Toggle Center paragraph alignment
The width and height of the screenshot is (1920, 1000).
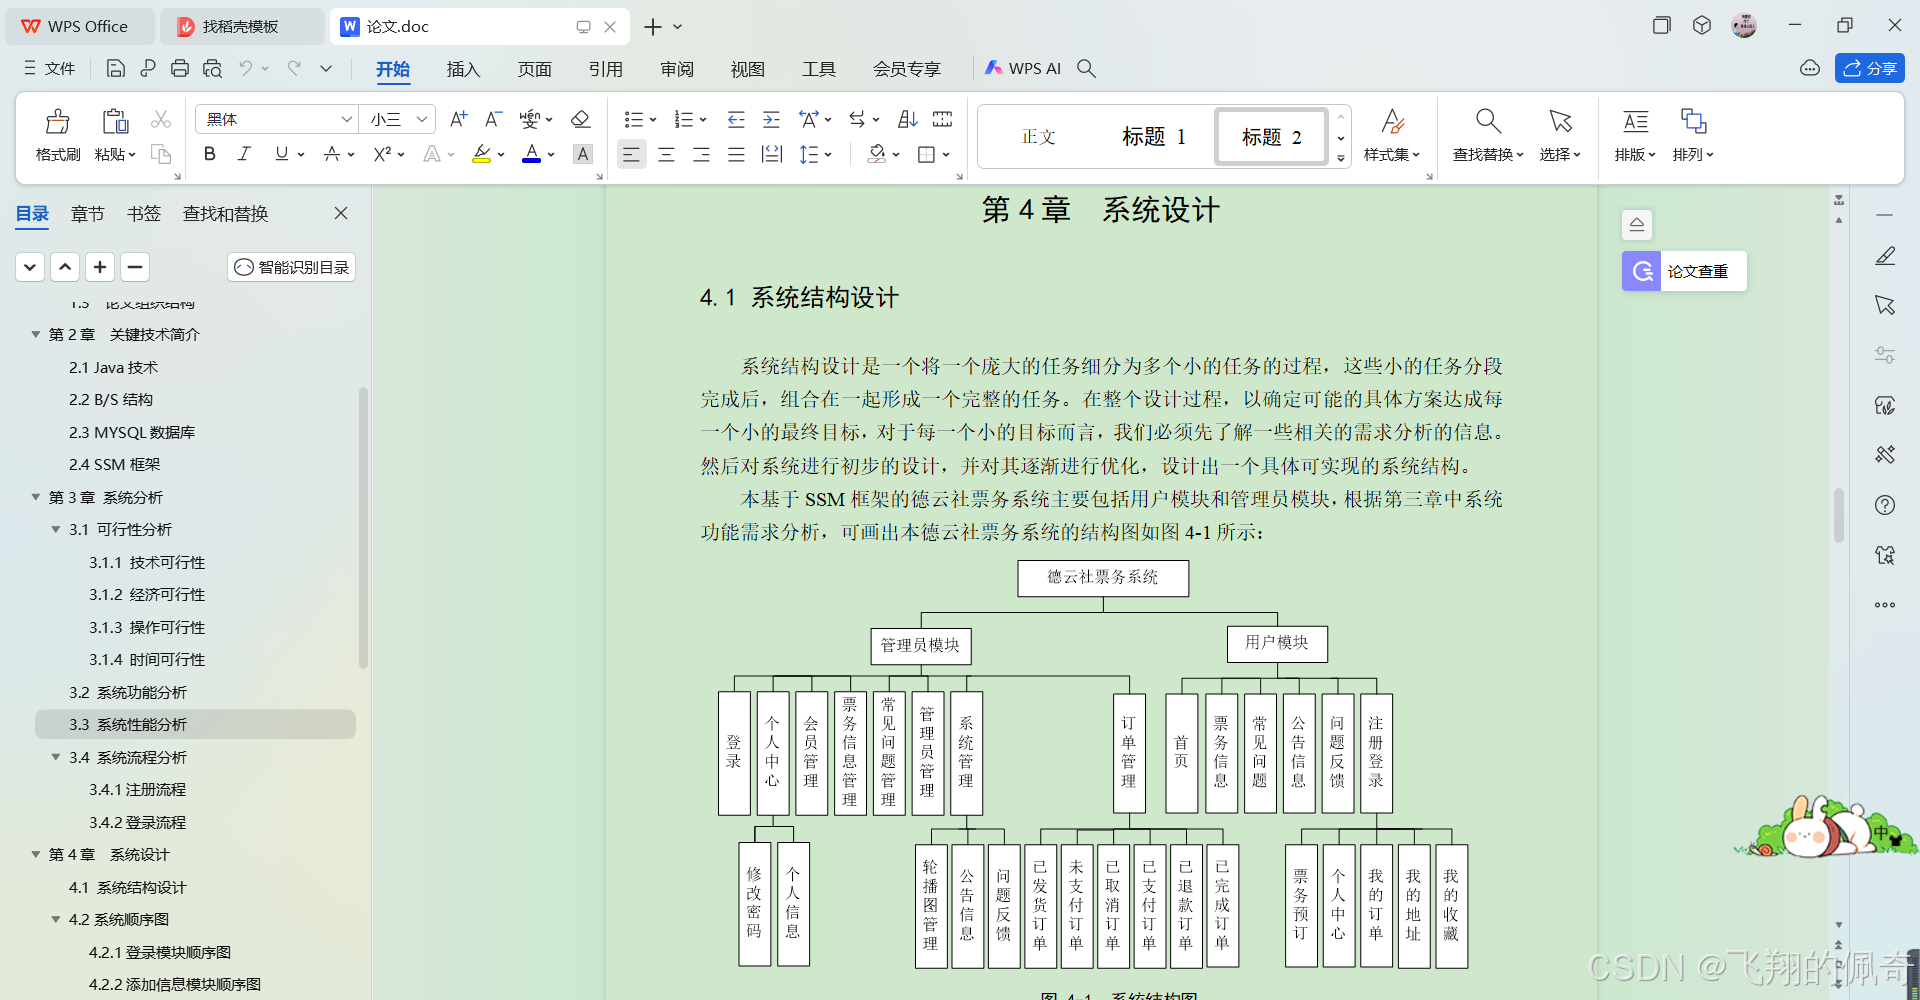[666, 154]
